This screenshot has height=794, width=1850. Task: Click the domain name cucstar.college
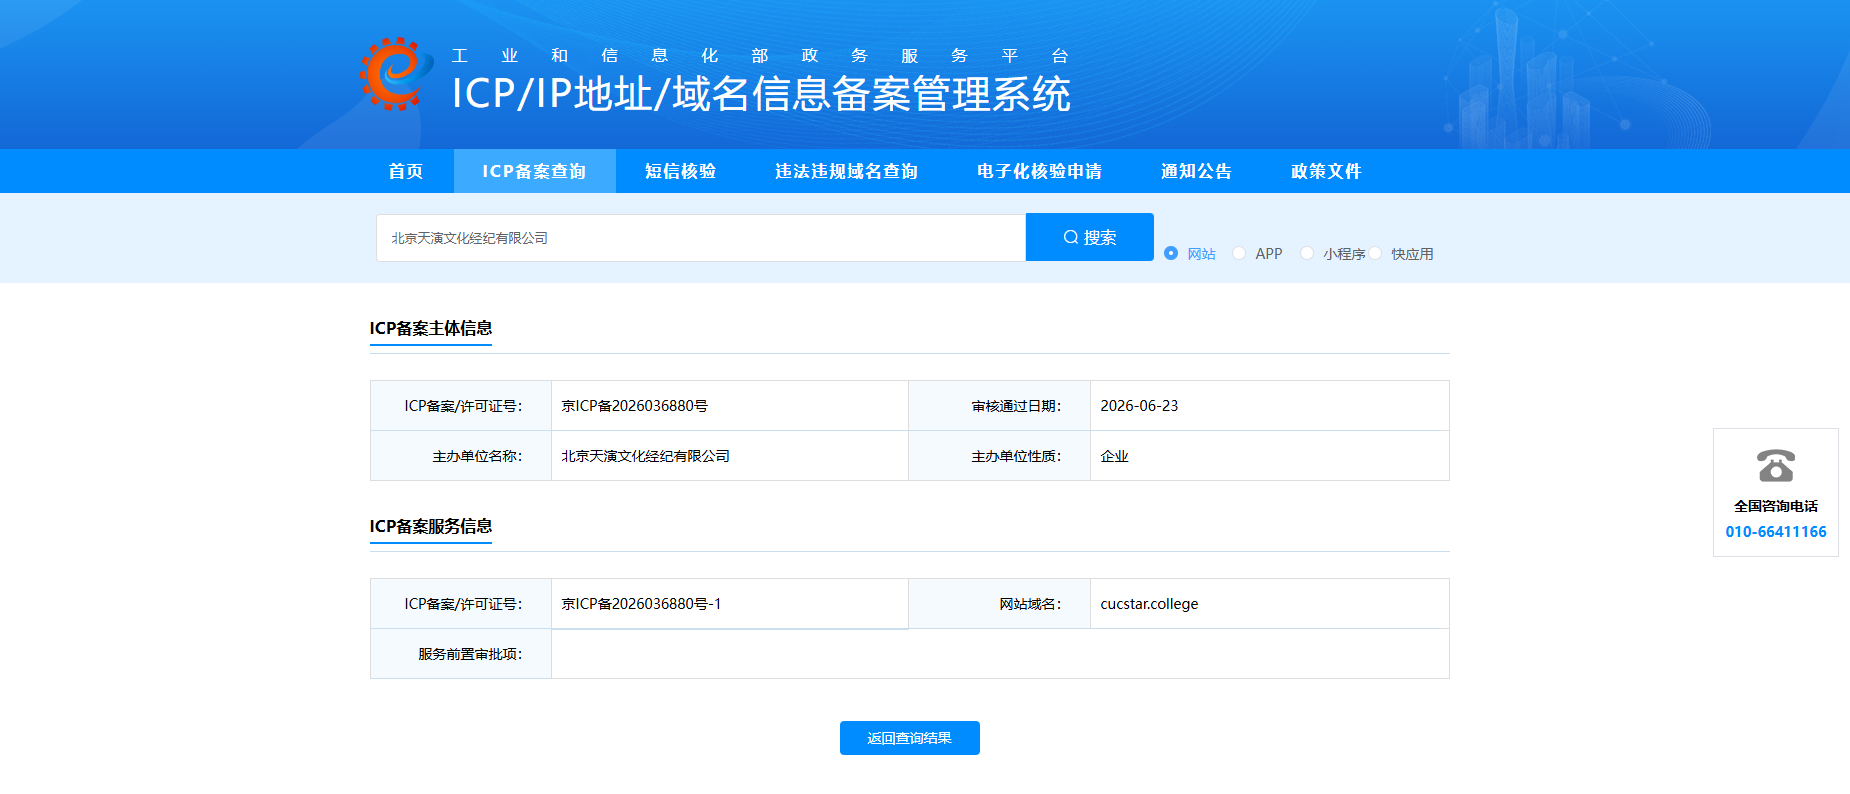point(1149,604)
